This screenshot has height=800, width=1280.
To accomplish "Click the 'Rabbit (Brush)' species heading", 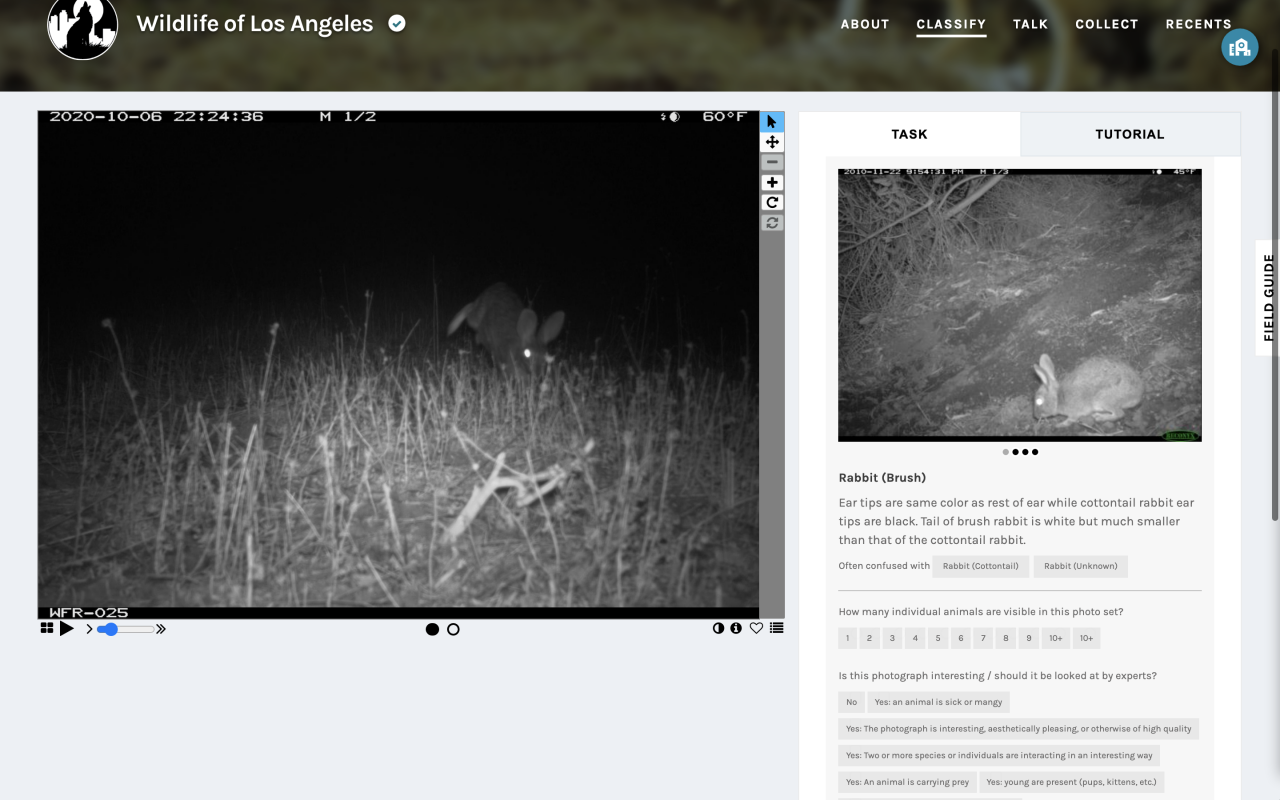I will (x=882, y=478).
